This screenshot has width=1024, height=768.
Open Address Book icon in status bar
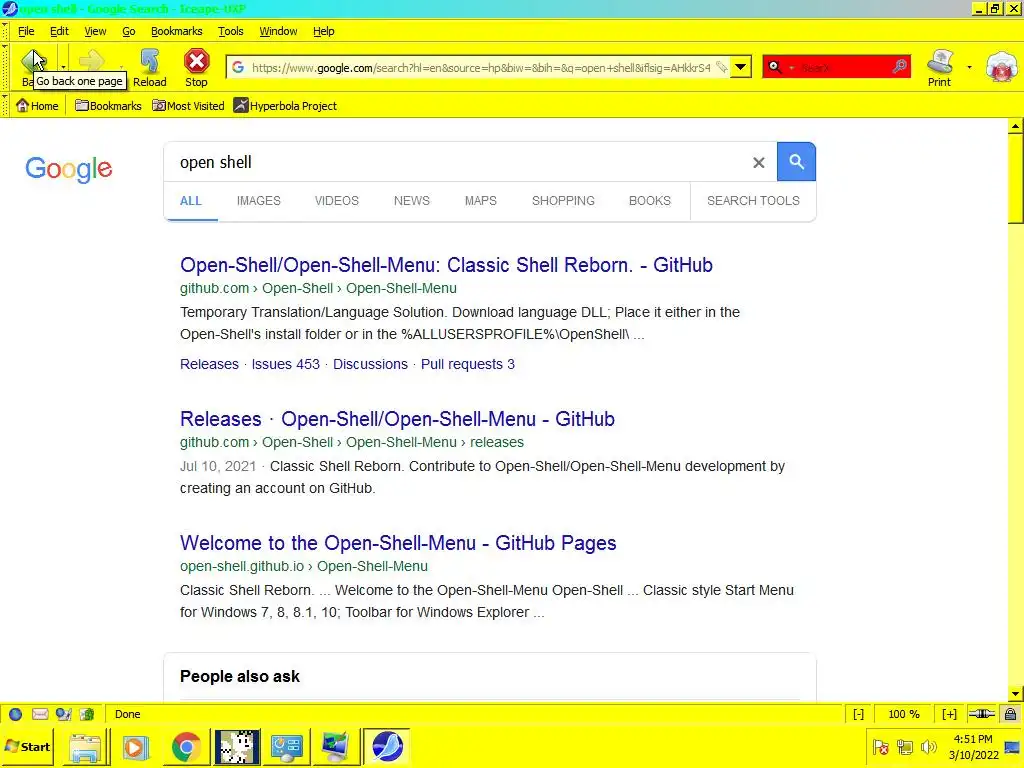click(87, 714)
